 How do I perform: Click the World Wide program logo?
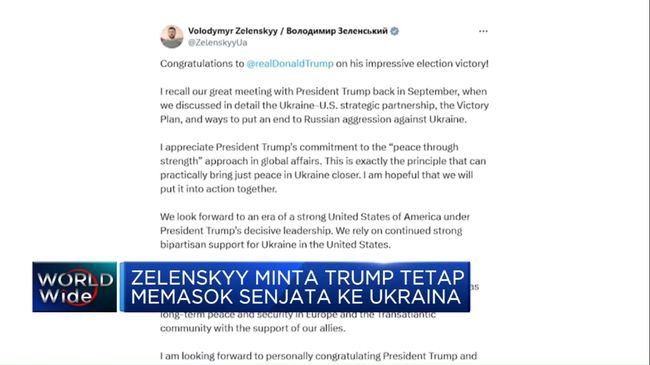[75, 287]
